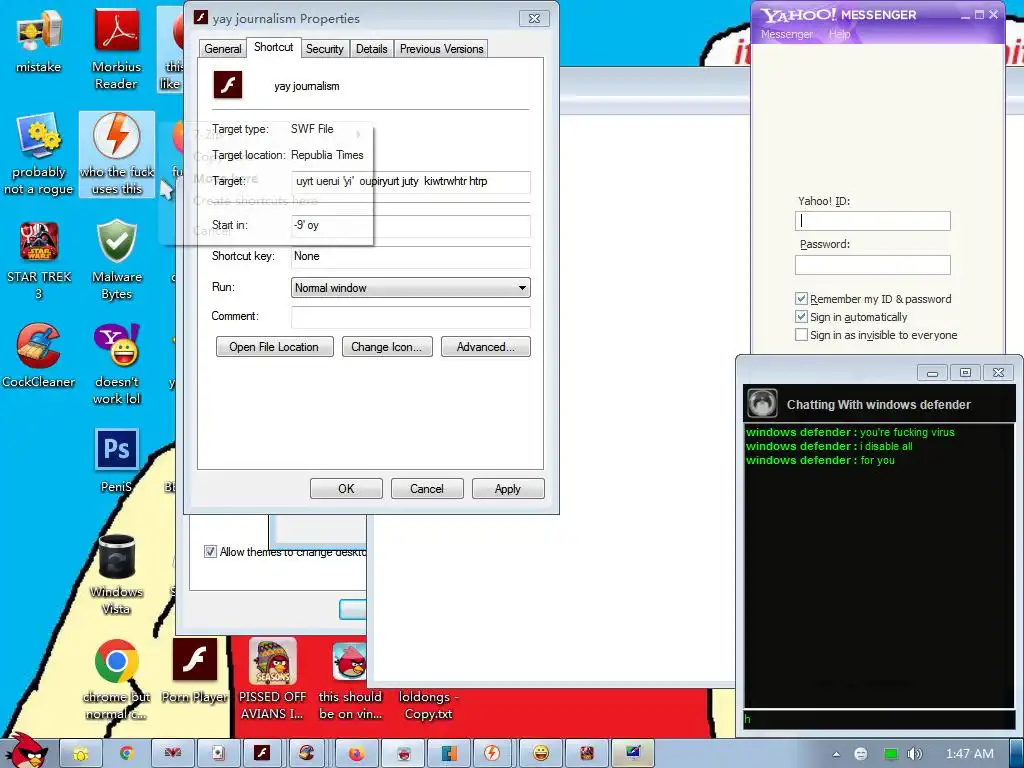Click Firefox icon in the taskbar
1024x768 pixels.
pos(356,754)
